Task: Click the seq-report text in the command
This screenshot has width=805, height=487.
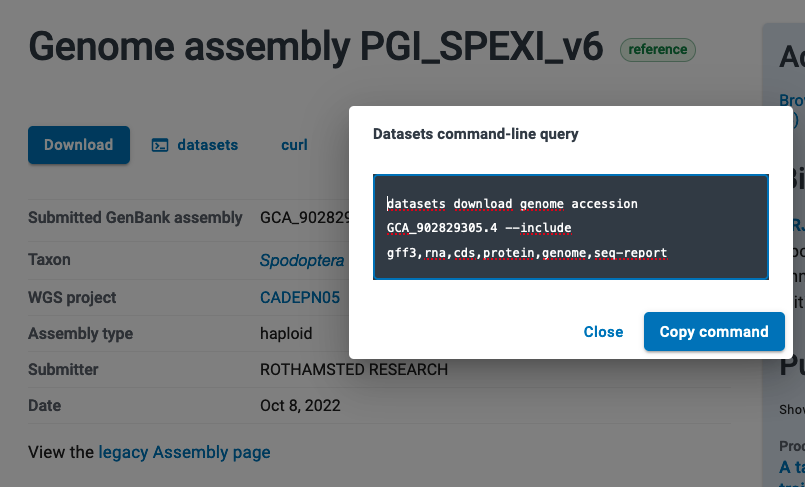Action: pyautogui.click(x=630, y=253)
